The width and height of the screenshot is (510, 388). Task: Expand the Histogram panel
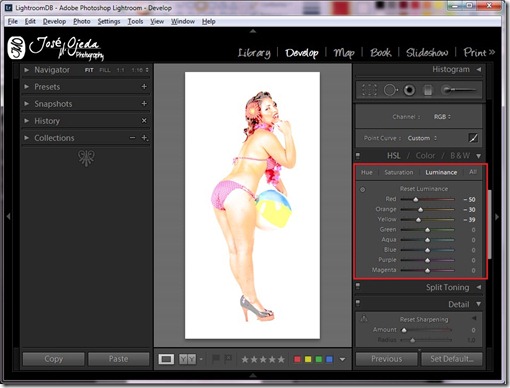click(479, 69)
